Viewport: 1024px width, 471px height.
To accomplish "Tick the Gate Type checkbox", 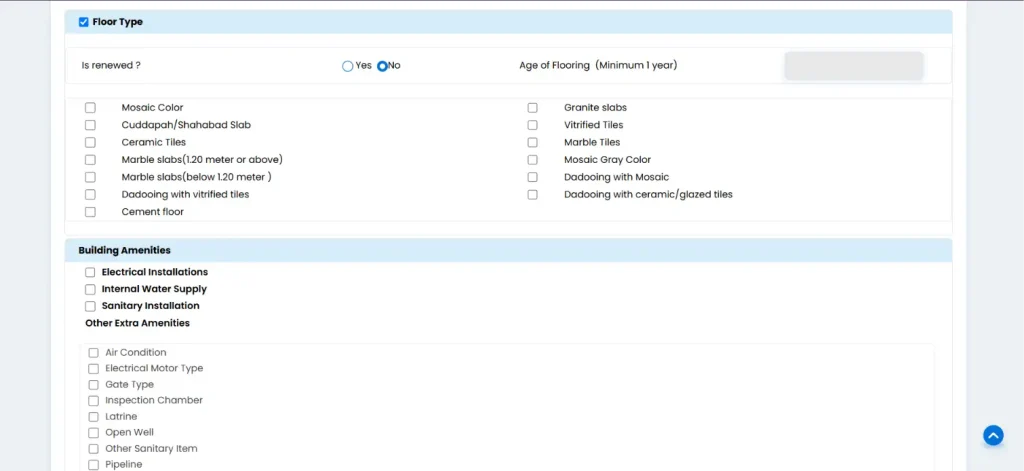I will 93,385.
